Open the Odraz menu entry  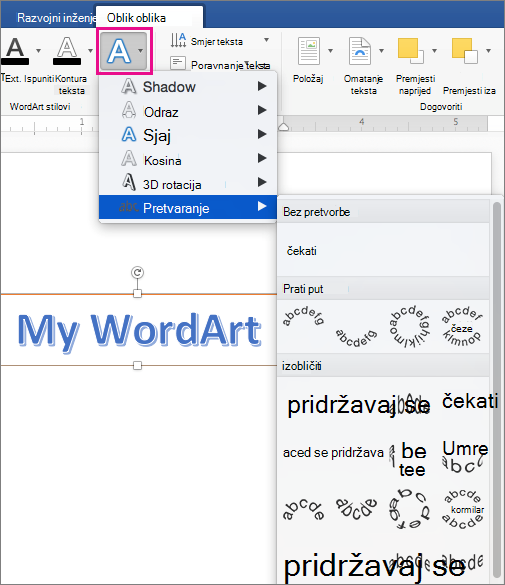[188, 111]
